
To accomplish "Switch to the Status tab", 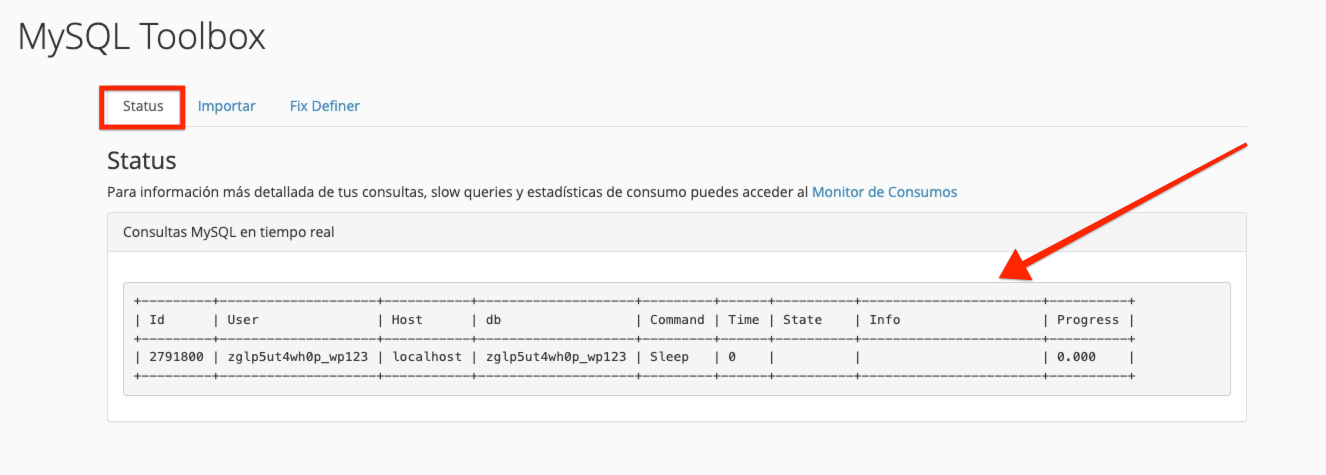I will point(143,106).
